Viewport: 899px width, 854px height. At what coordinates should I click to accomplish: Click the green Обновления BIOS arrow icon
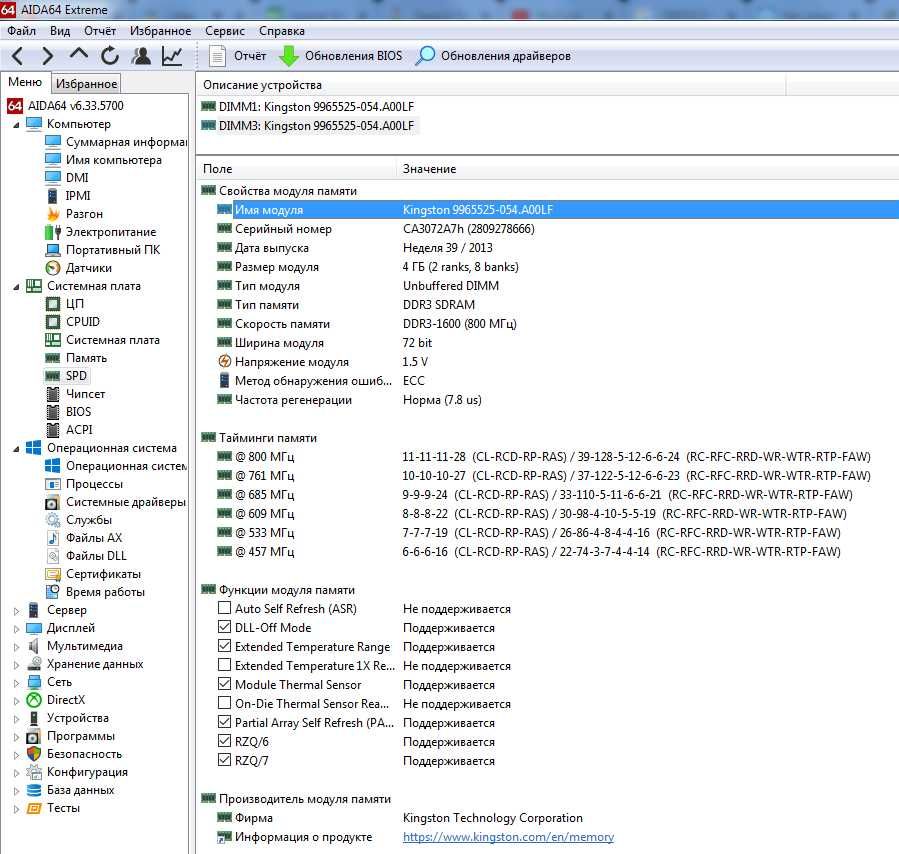[288, 56]
